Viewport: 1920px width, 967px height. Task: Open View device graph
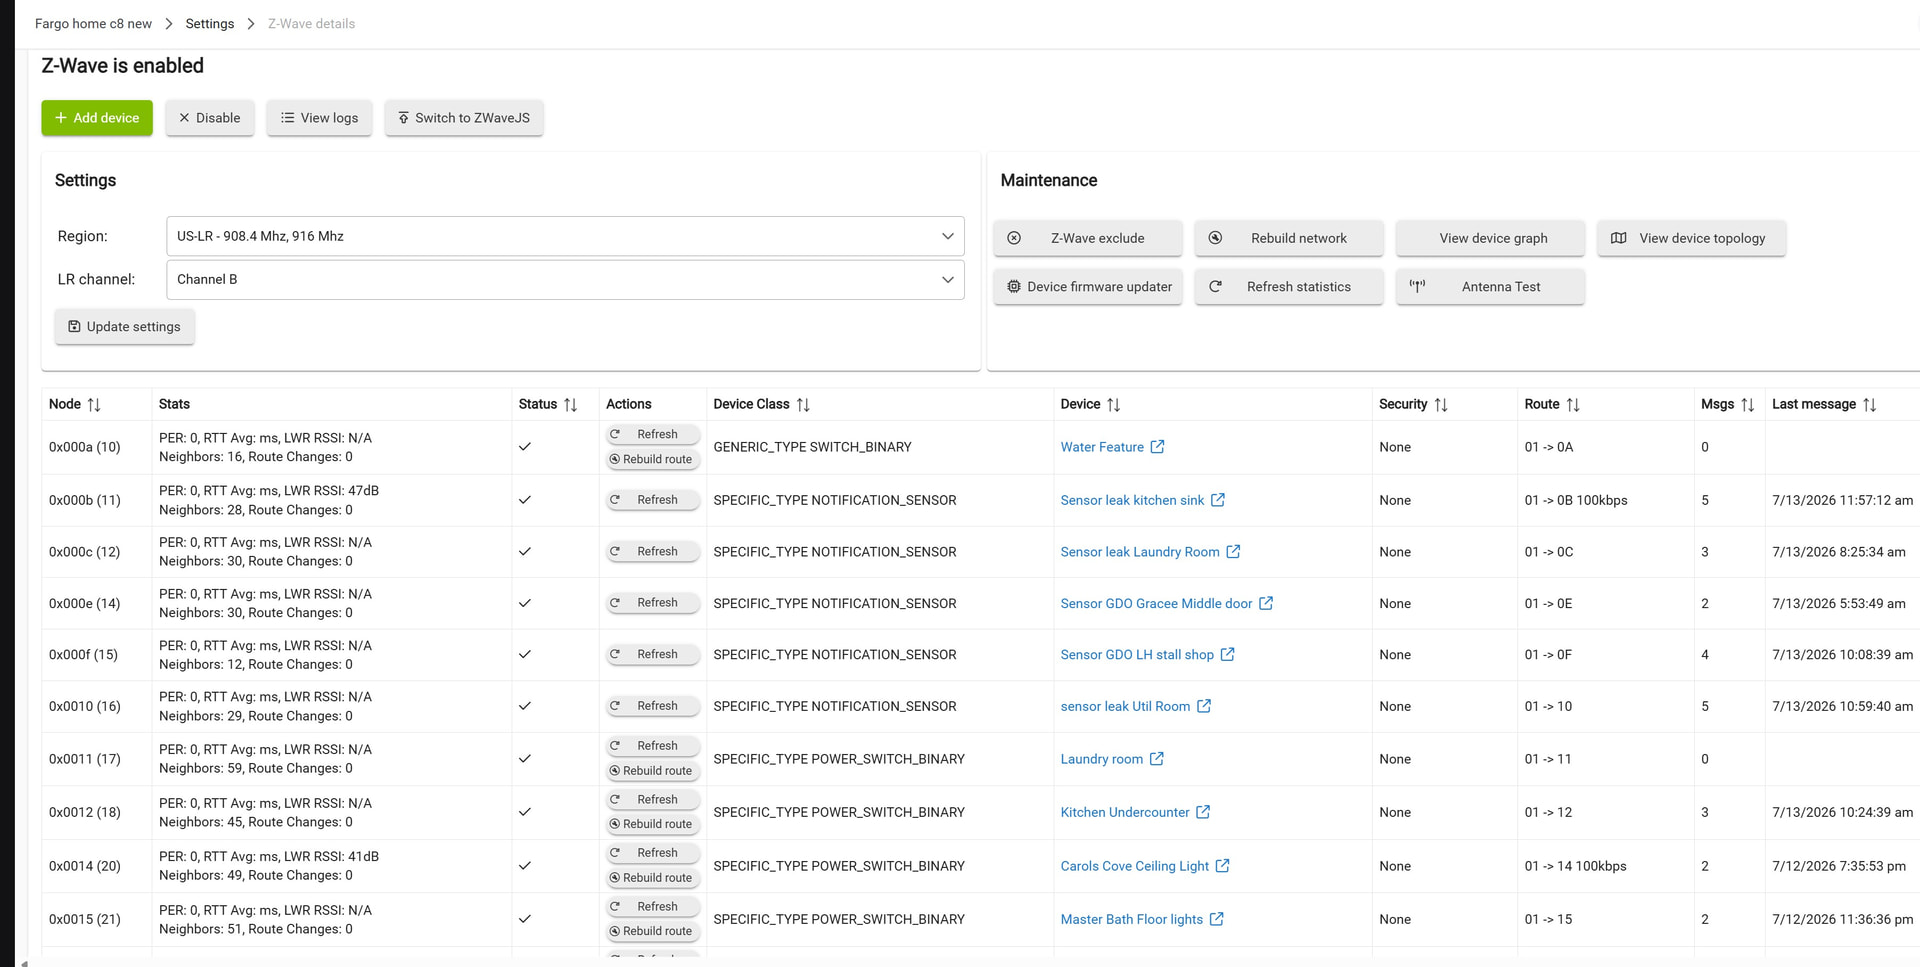point(1491,238)
